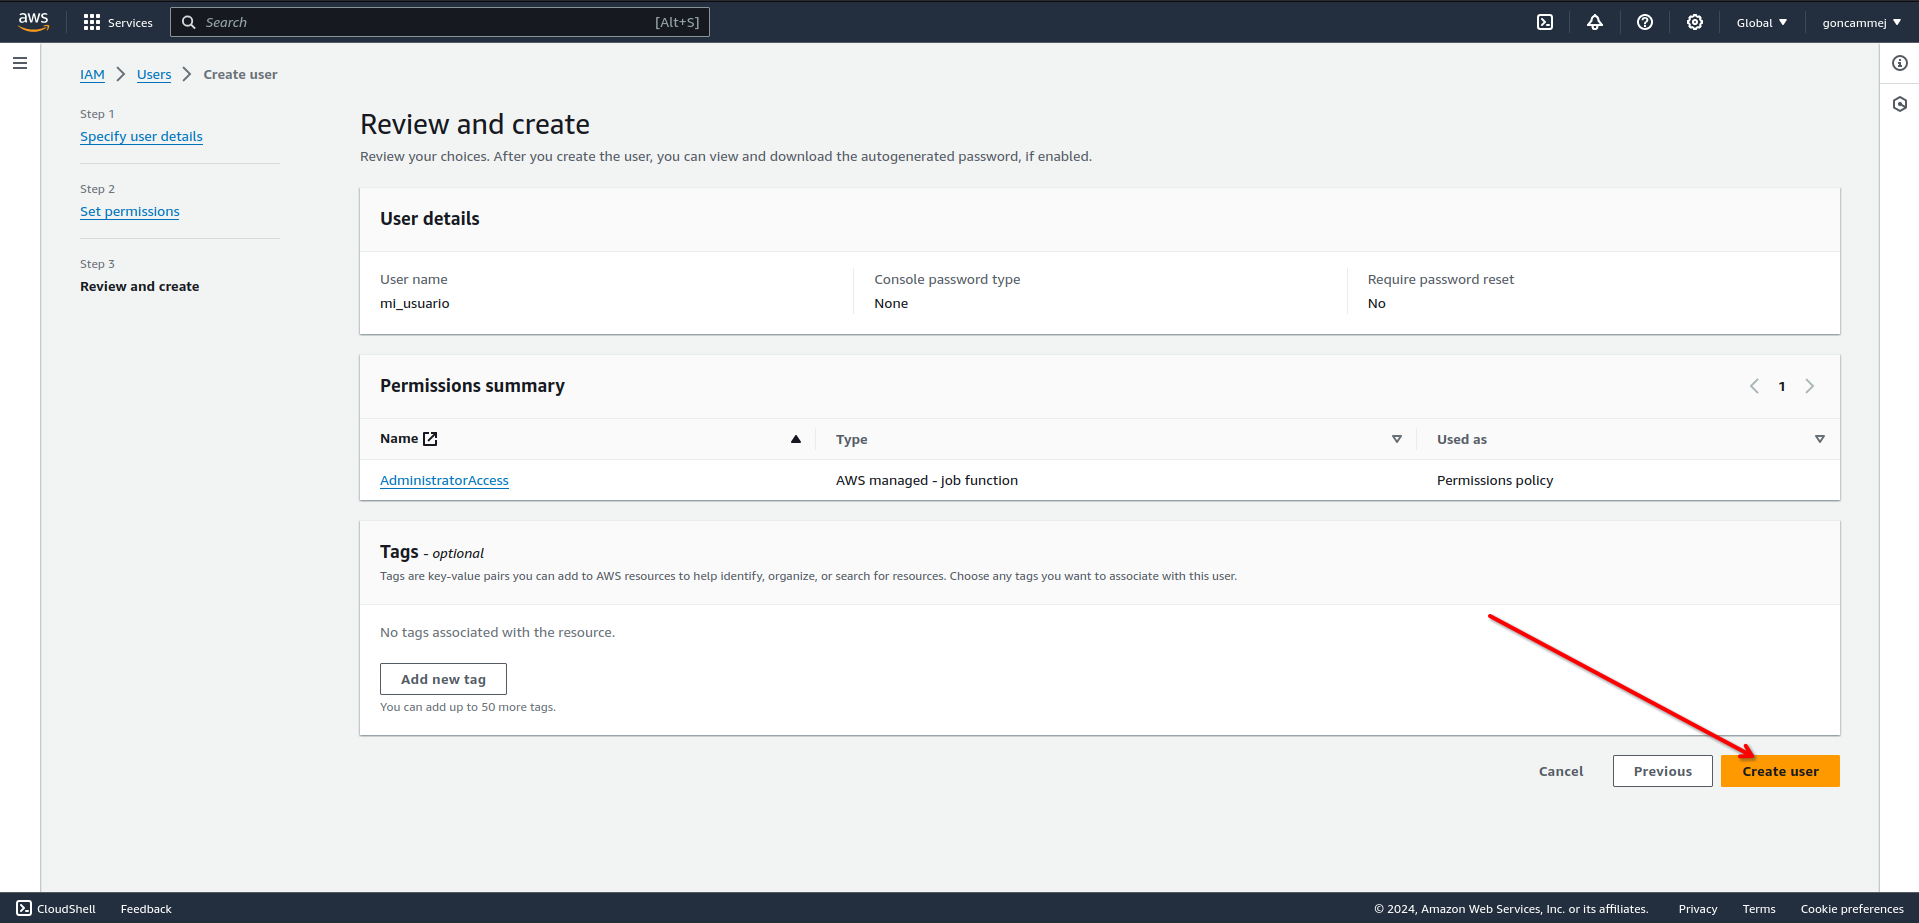Image resolution: width=1919 pixels, height=923 pixels.
Task: Open the info panel icon on right
Action: pos(1900,63)
